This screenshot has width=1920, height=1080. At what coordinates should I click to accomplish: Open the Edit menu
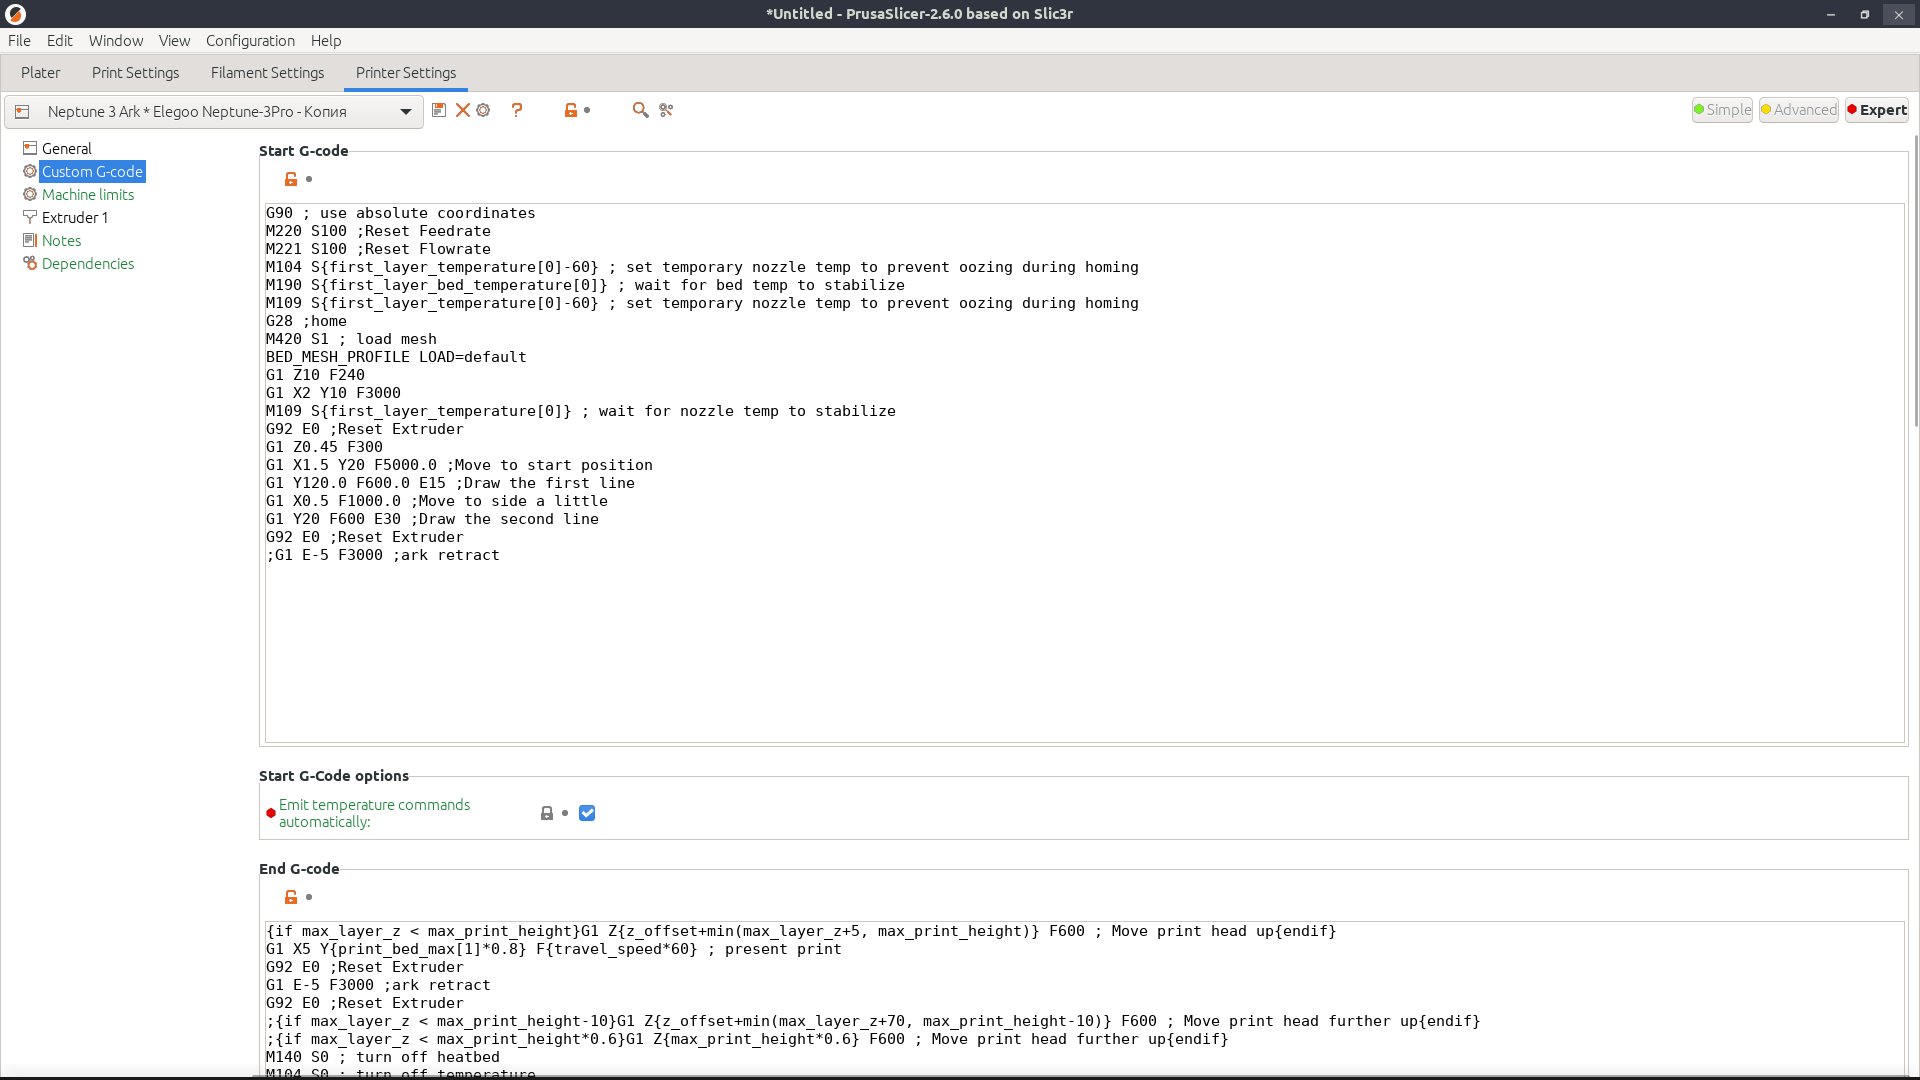(x=60, y=40)
